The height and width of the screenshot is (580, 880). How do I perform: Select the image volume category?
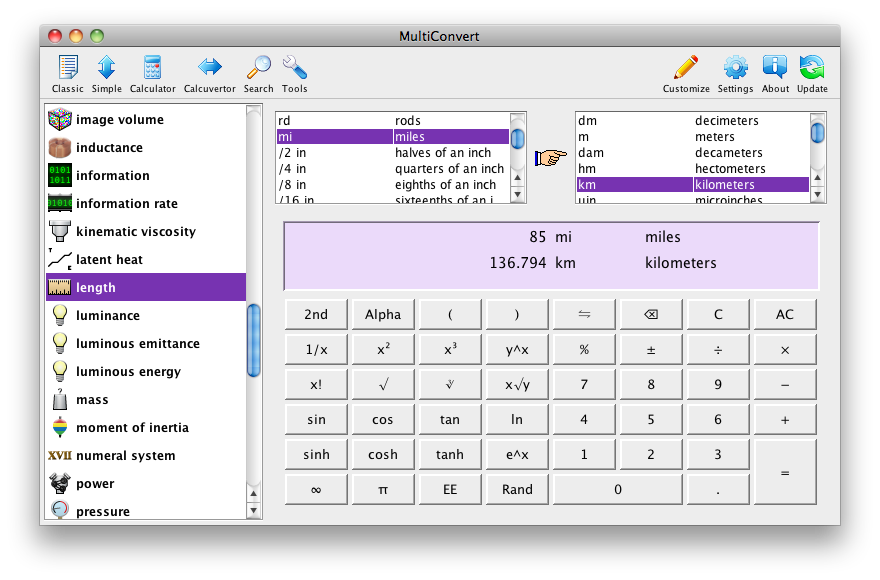pyautogui.click(x=146, y=120)
